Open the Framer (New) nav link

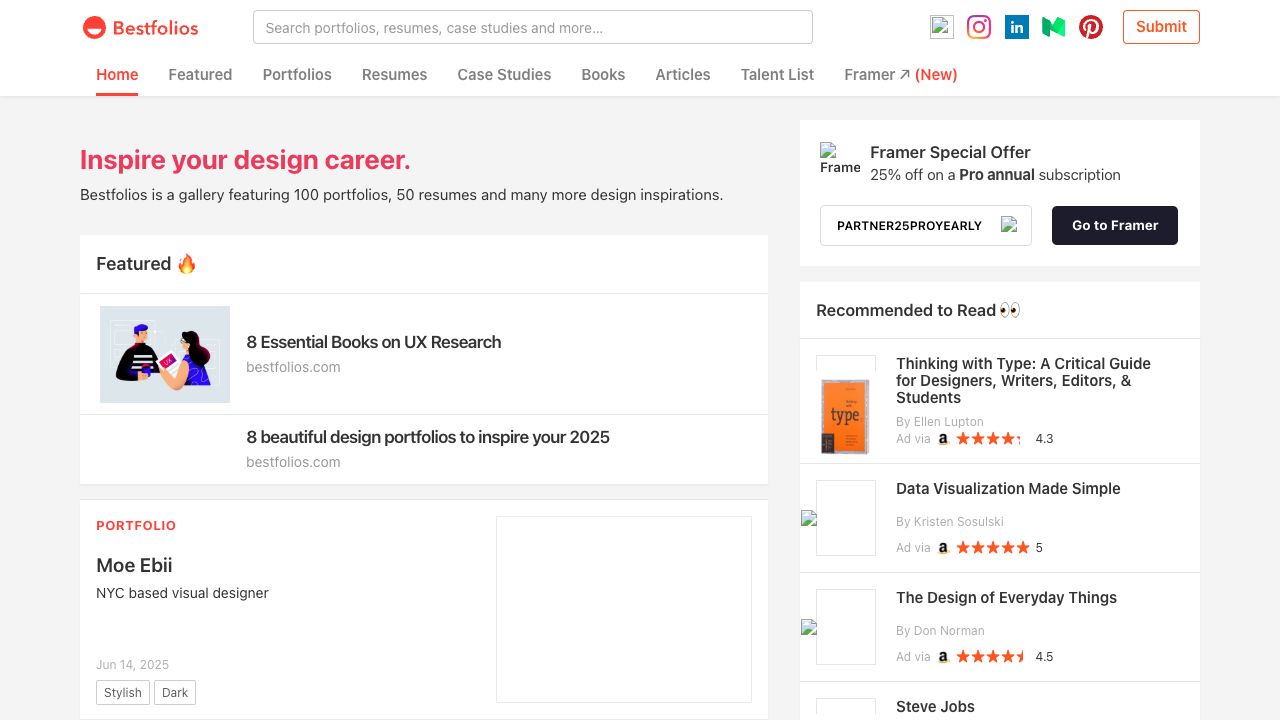(900, 75)
